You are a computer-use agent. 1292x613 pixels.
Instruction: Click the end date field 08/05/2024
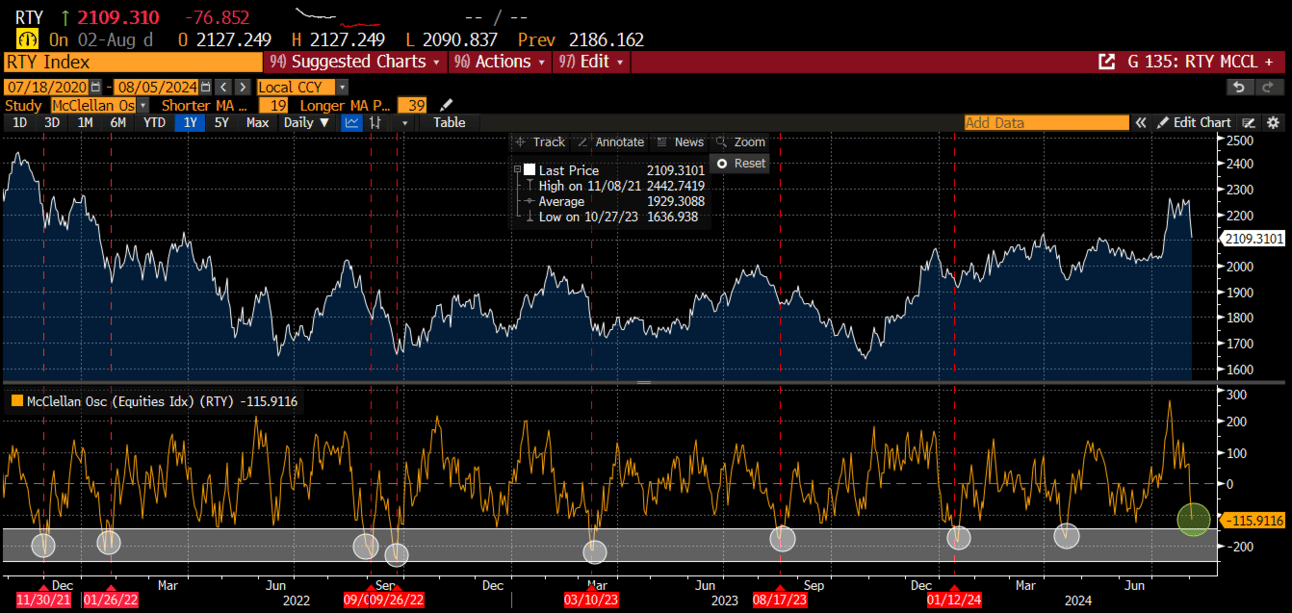157,87
